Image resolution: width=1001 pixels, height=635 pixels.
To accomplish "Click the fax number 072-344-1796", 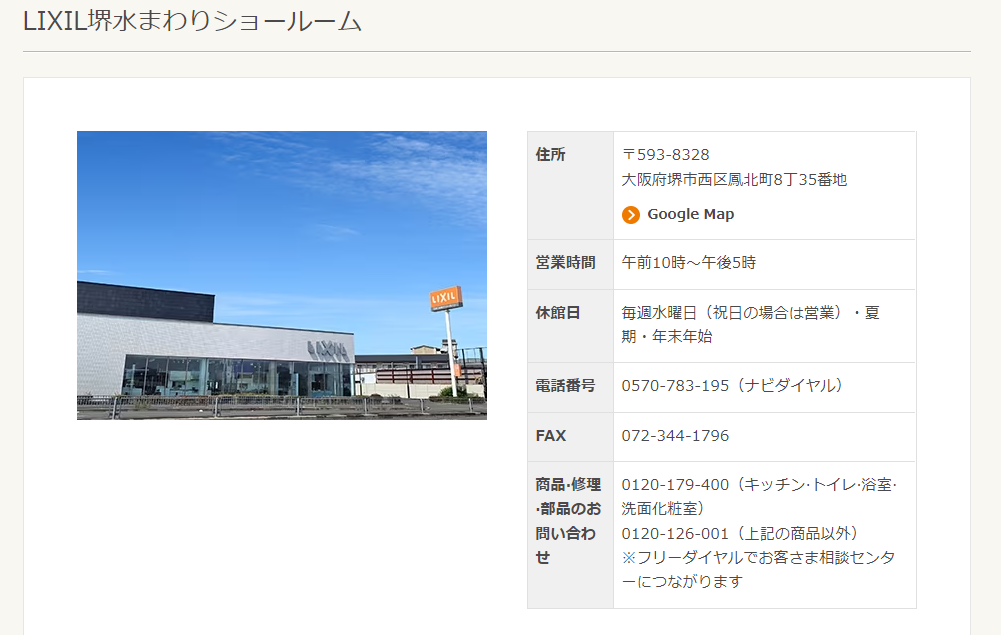I will [675, 436].
